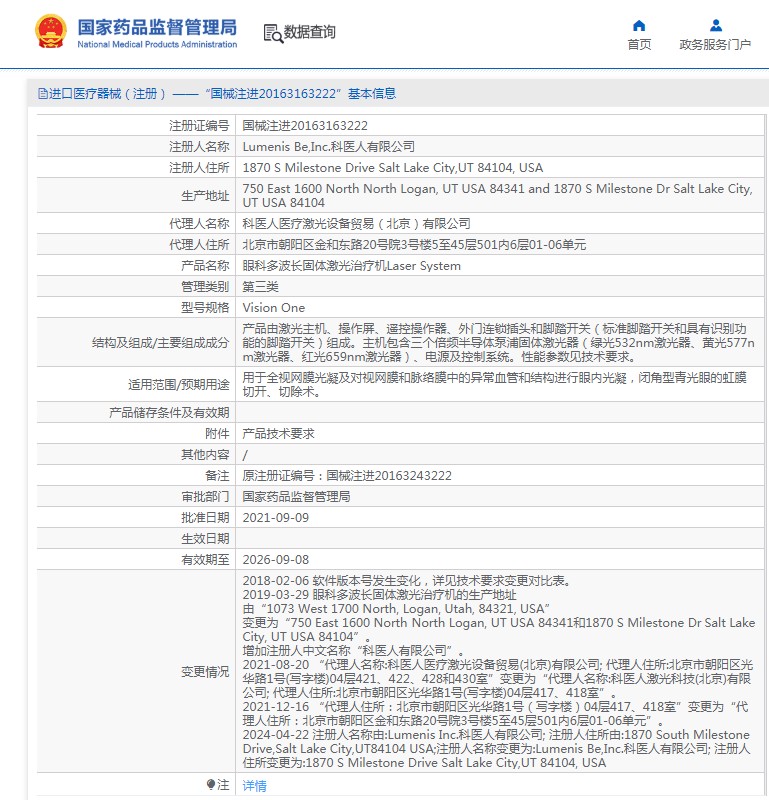
Task: Select registration number 国械注进20163163222 value
Action: 305,126
